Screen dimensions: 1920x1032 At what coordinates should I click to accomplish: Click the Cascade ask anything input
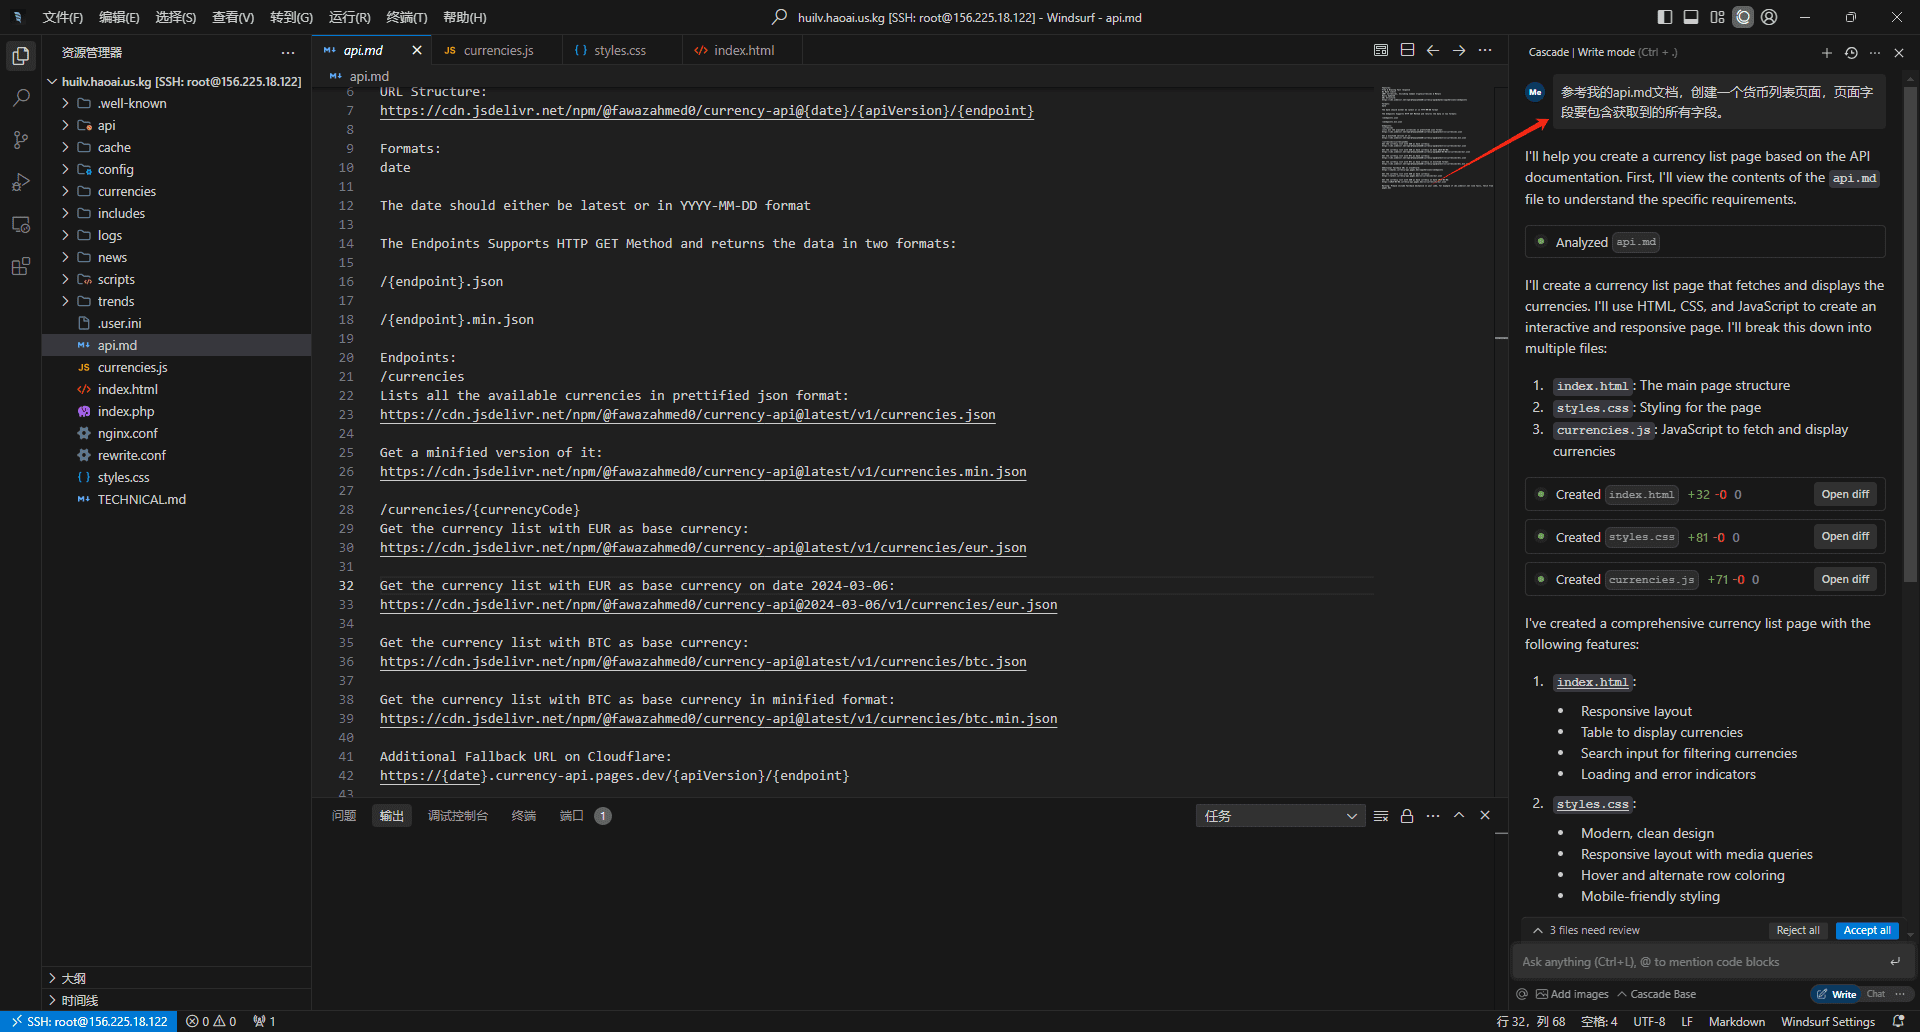pos(1700,962)
